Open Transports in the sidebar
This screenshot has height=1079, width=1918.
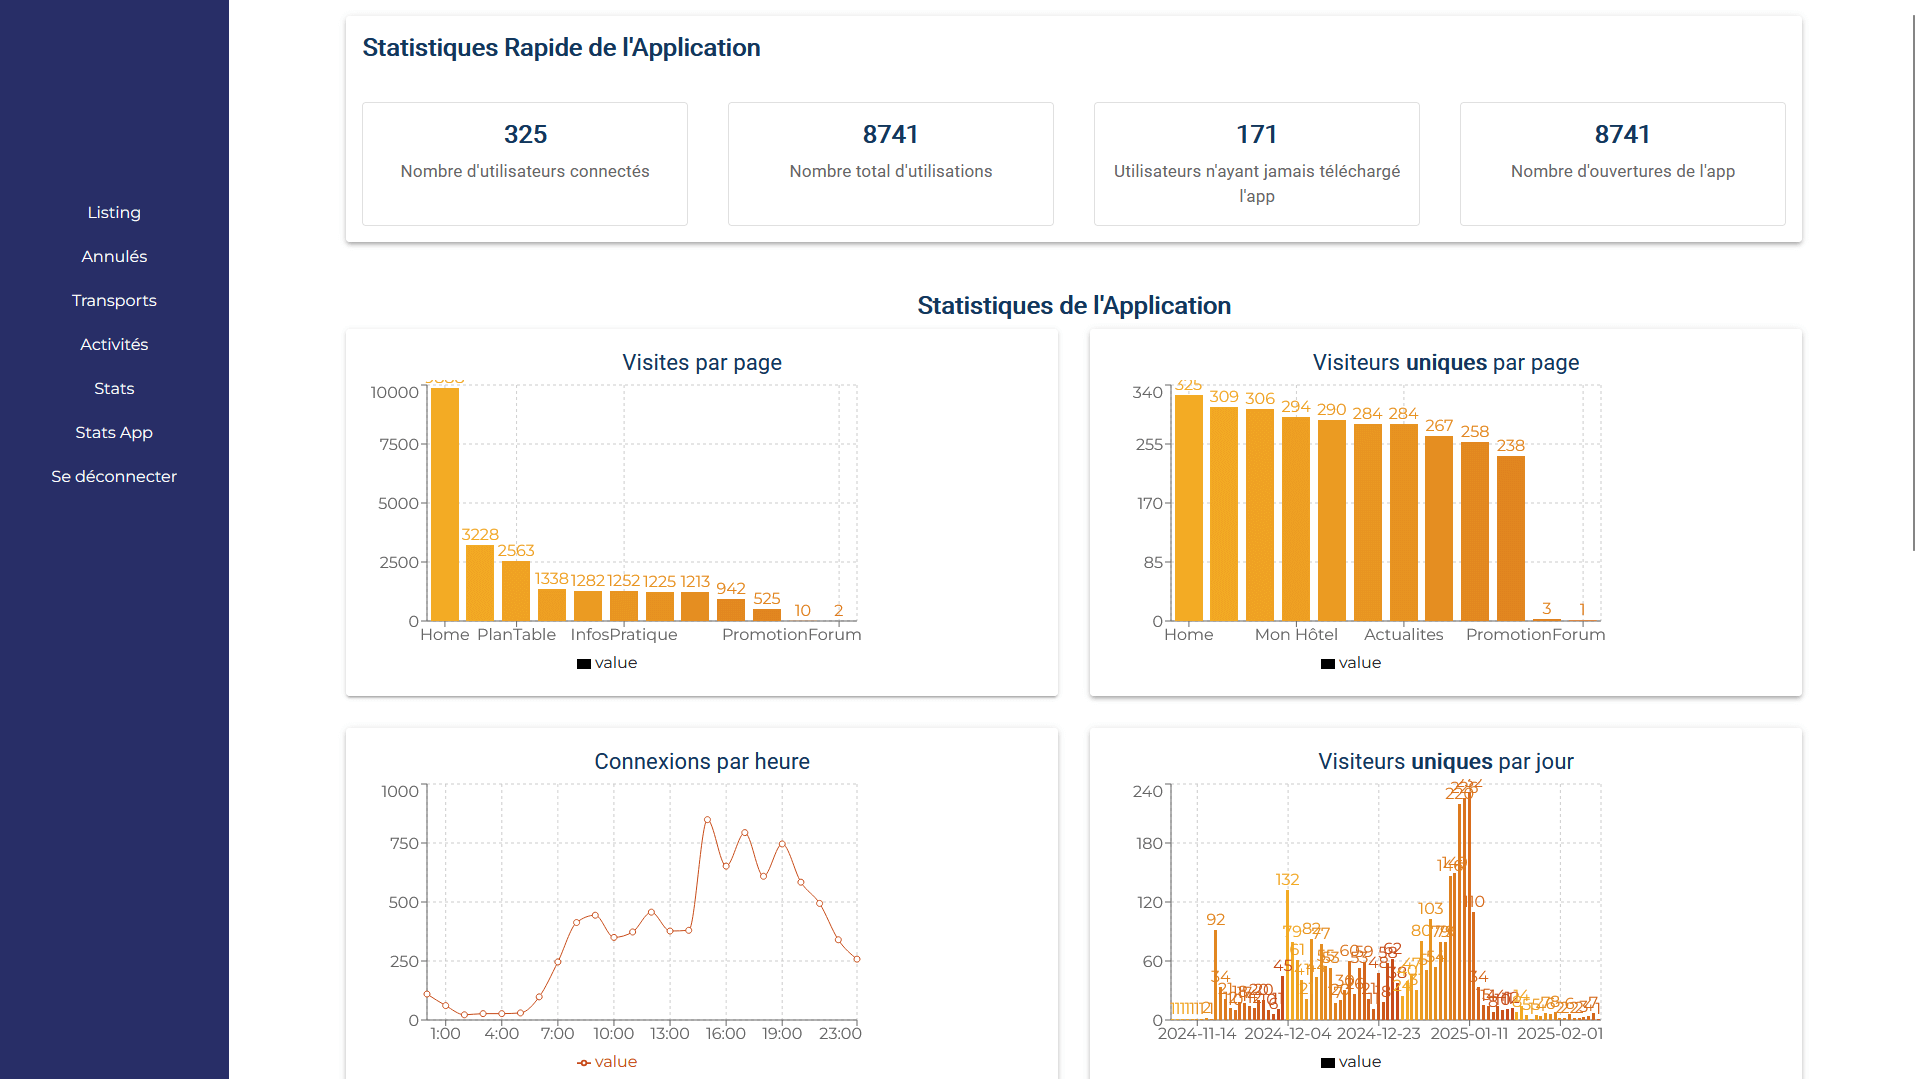(x=114, y=300)
